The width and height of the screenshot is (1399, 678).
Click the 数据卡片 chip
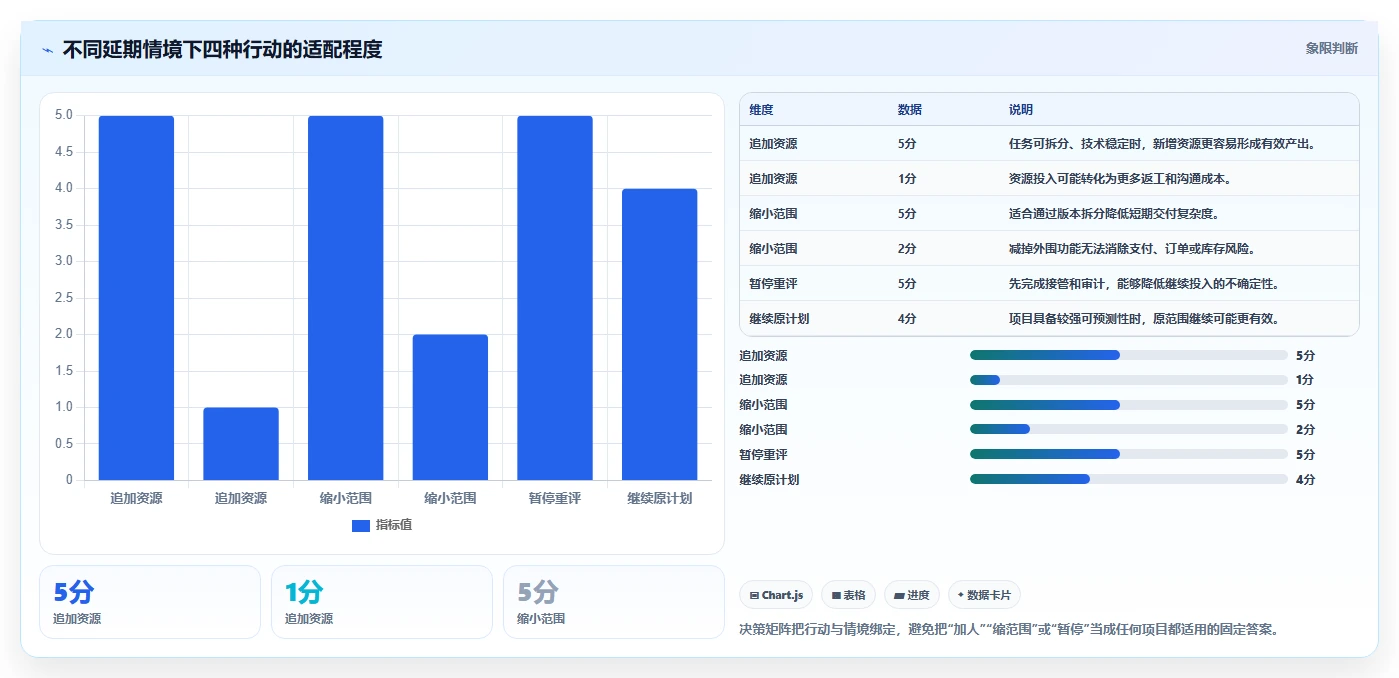(x=984, y=595)
